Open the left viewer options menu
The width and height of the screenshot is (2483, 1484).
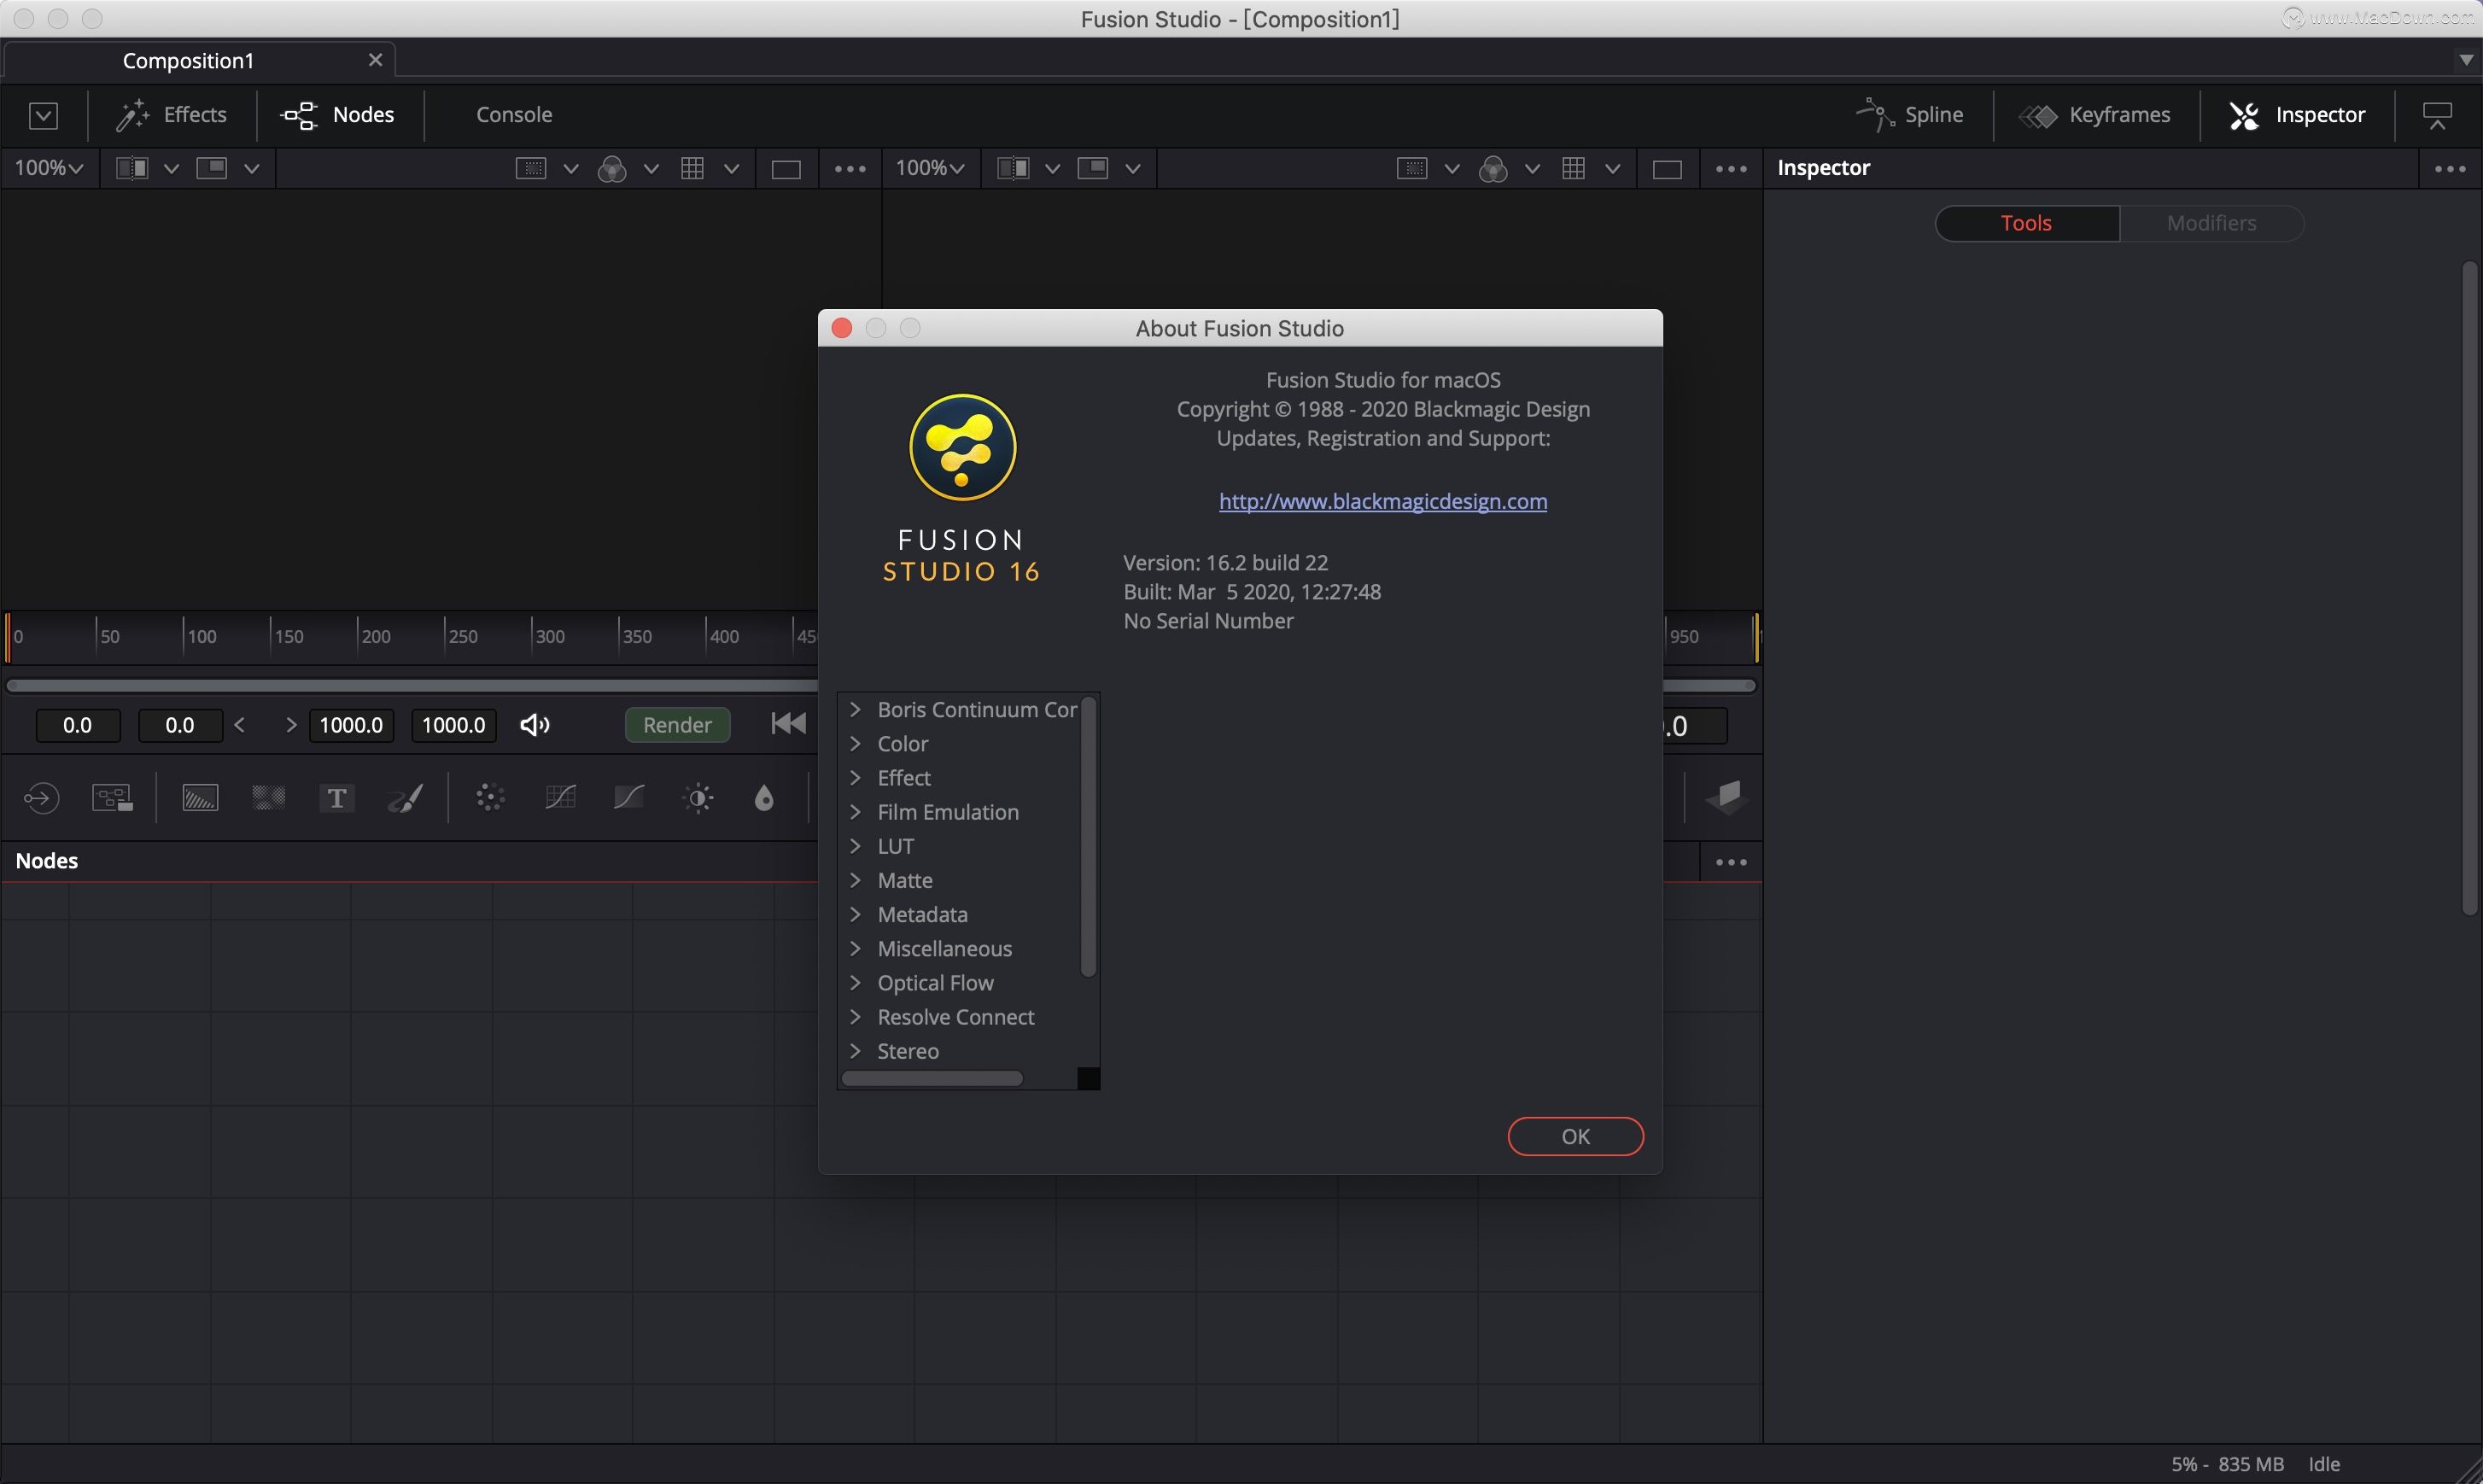[850, 169]
